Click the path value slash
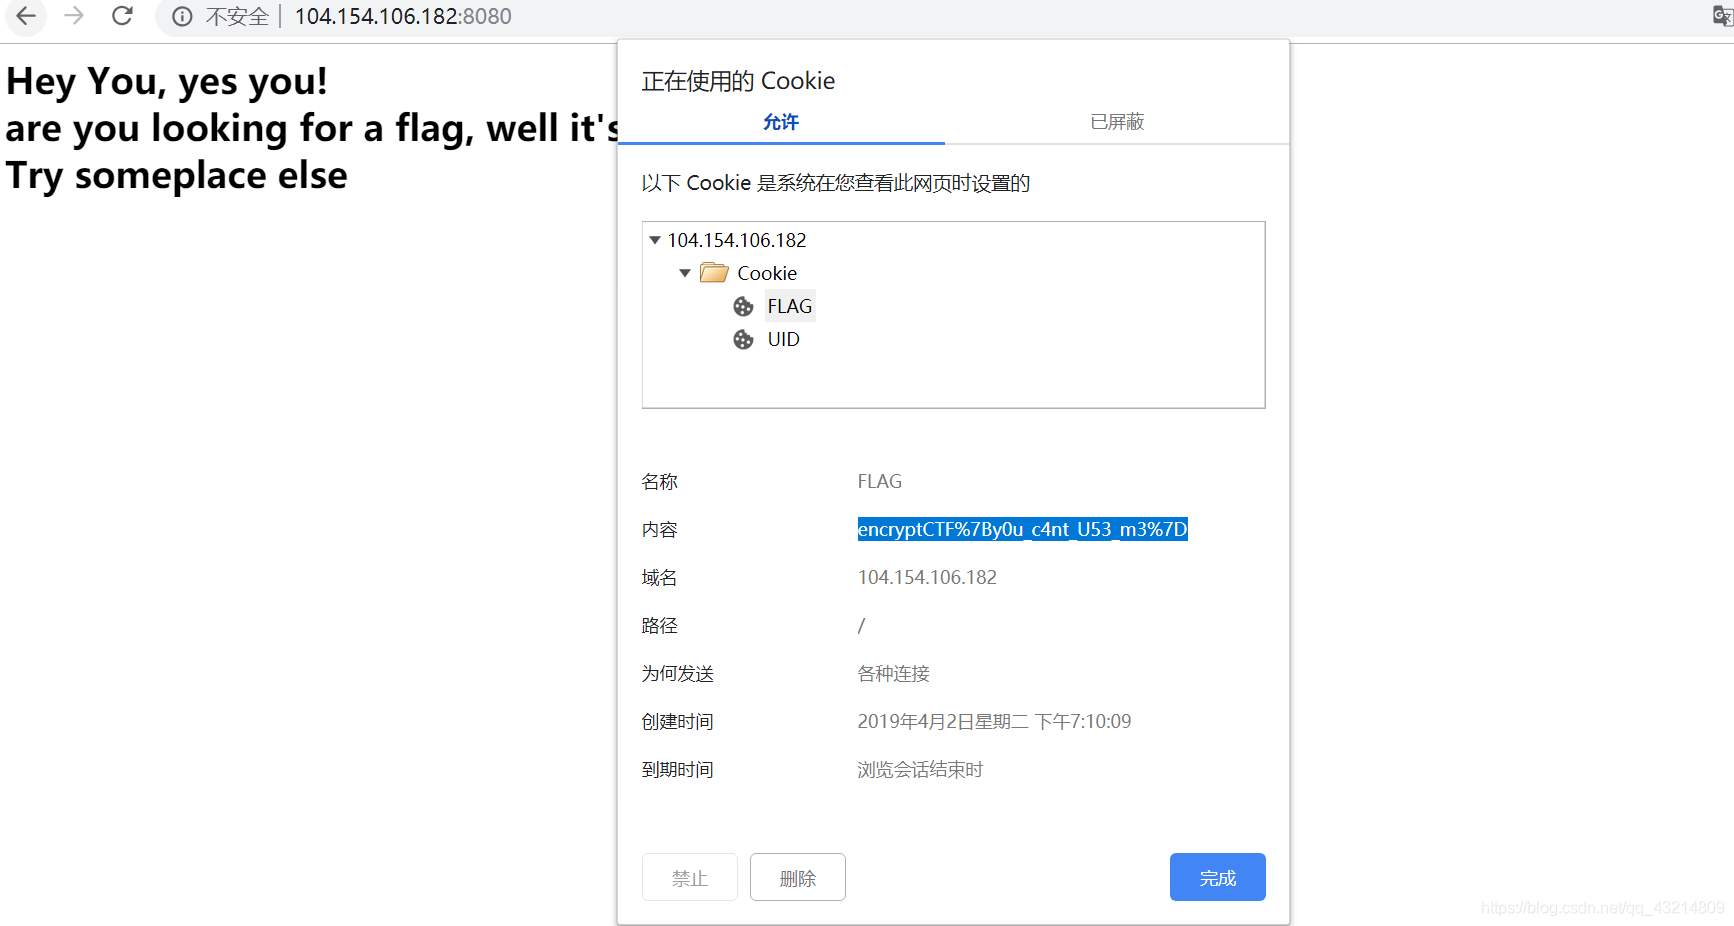 point(861,625)
